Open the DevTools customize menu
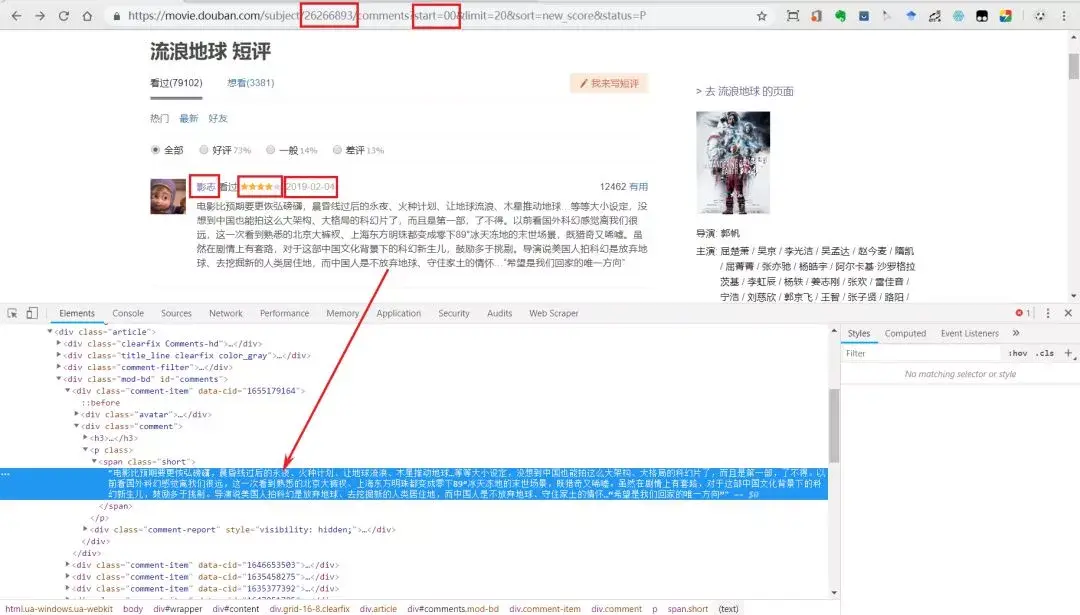The height and width of the screenshot is (615, 1080). [1048, 313]
